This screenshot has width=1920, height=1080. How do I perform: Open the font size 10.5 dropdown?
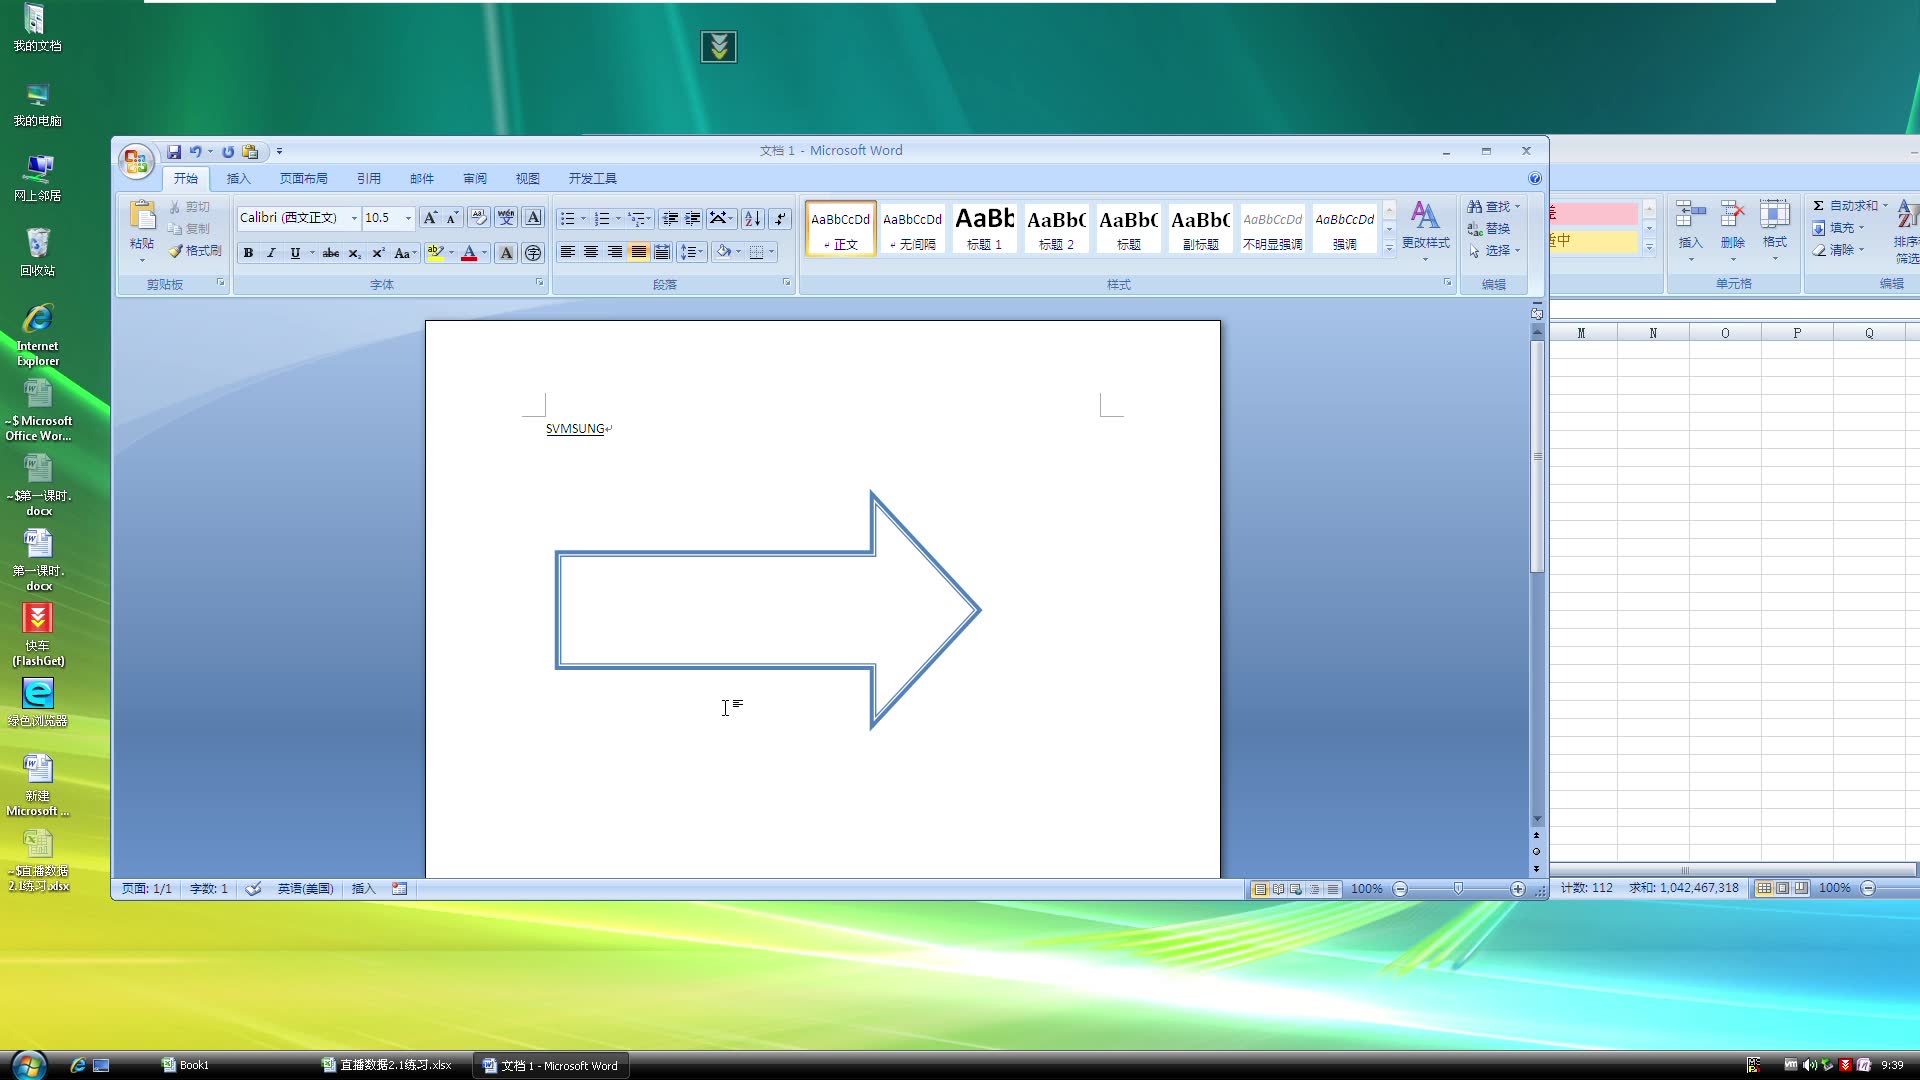click(x=408, y=218)
